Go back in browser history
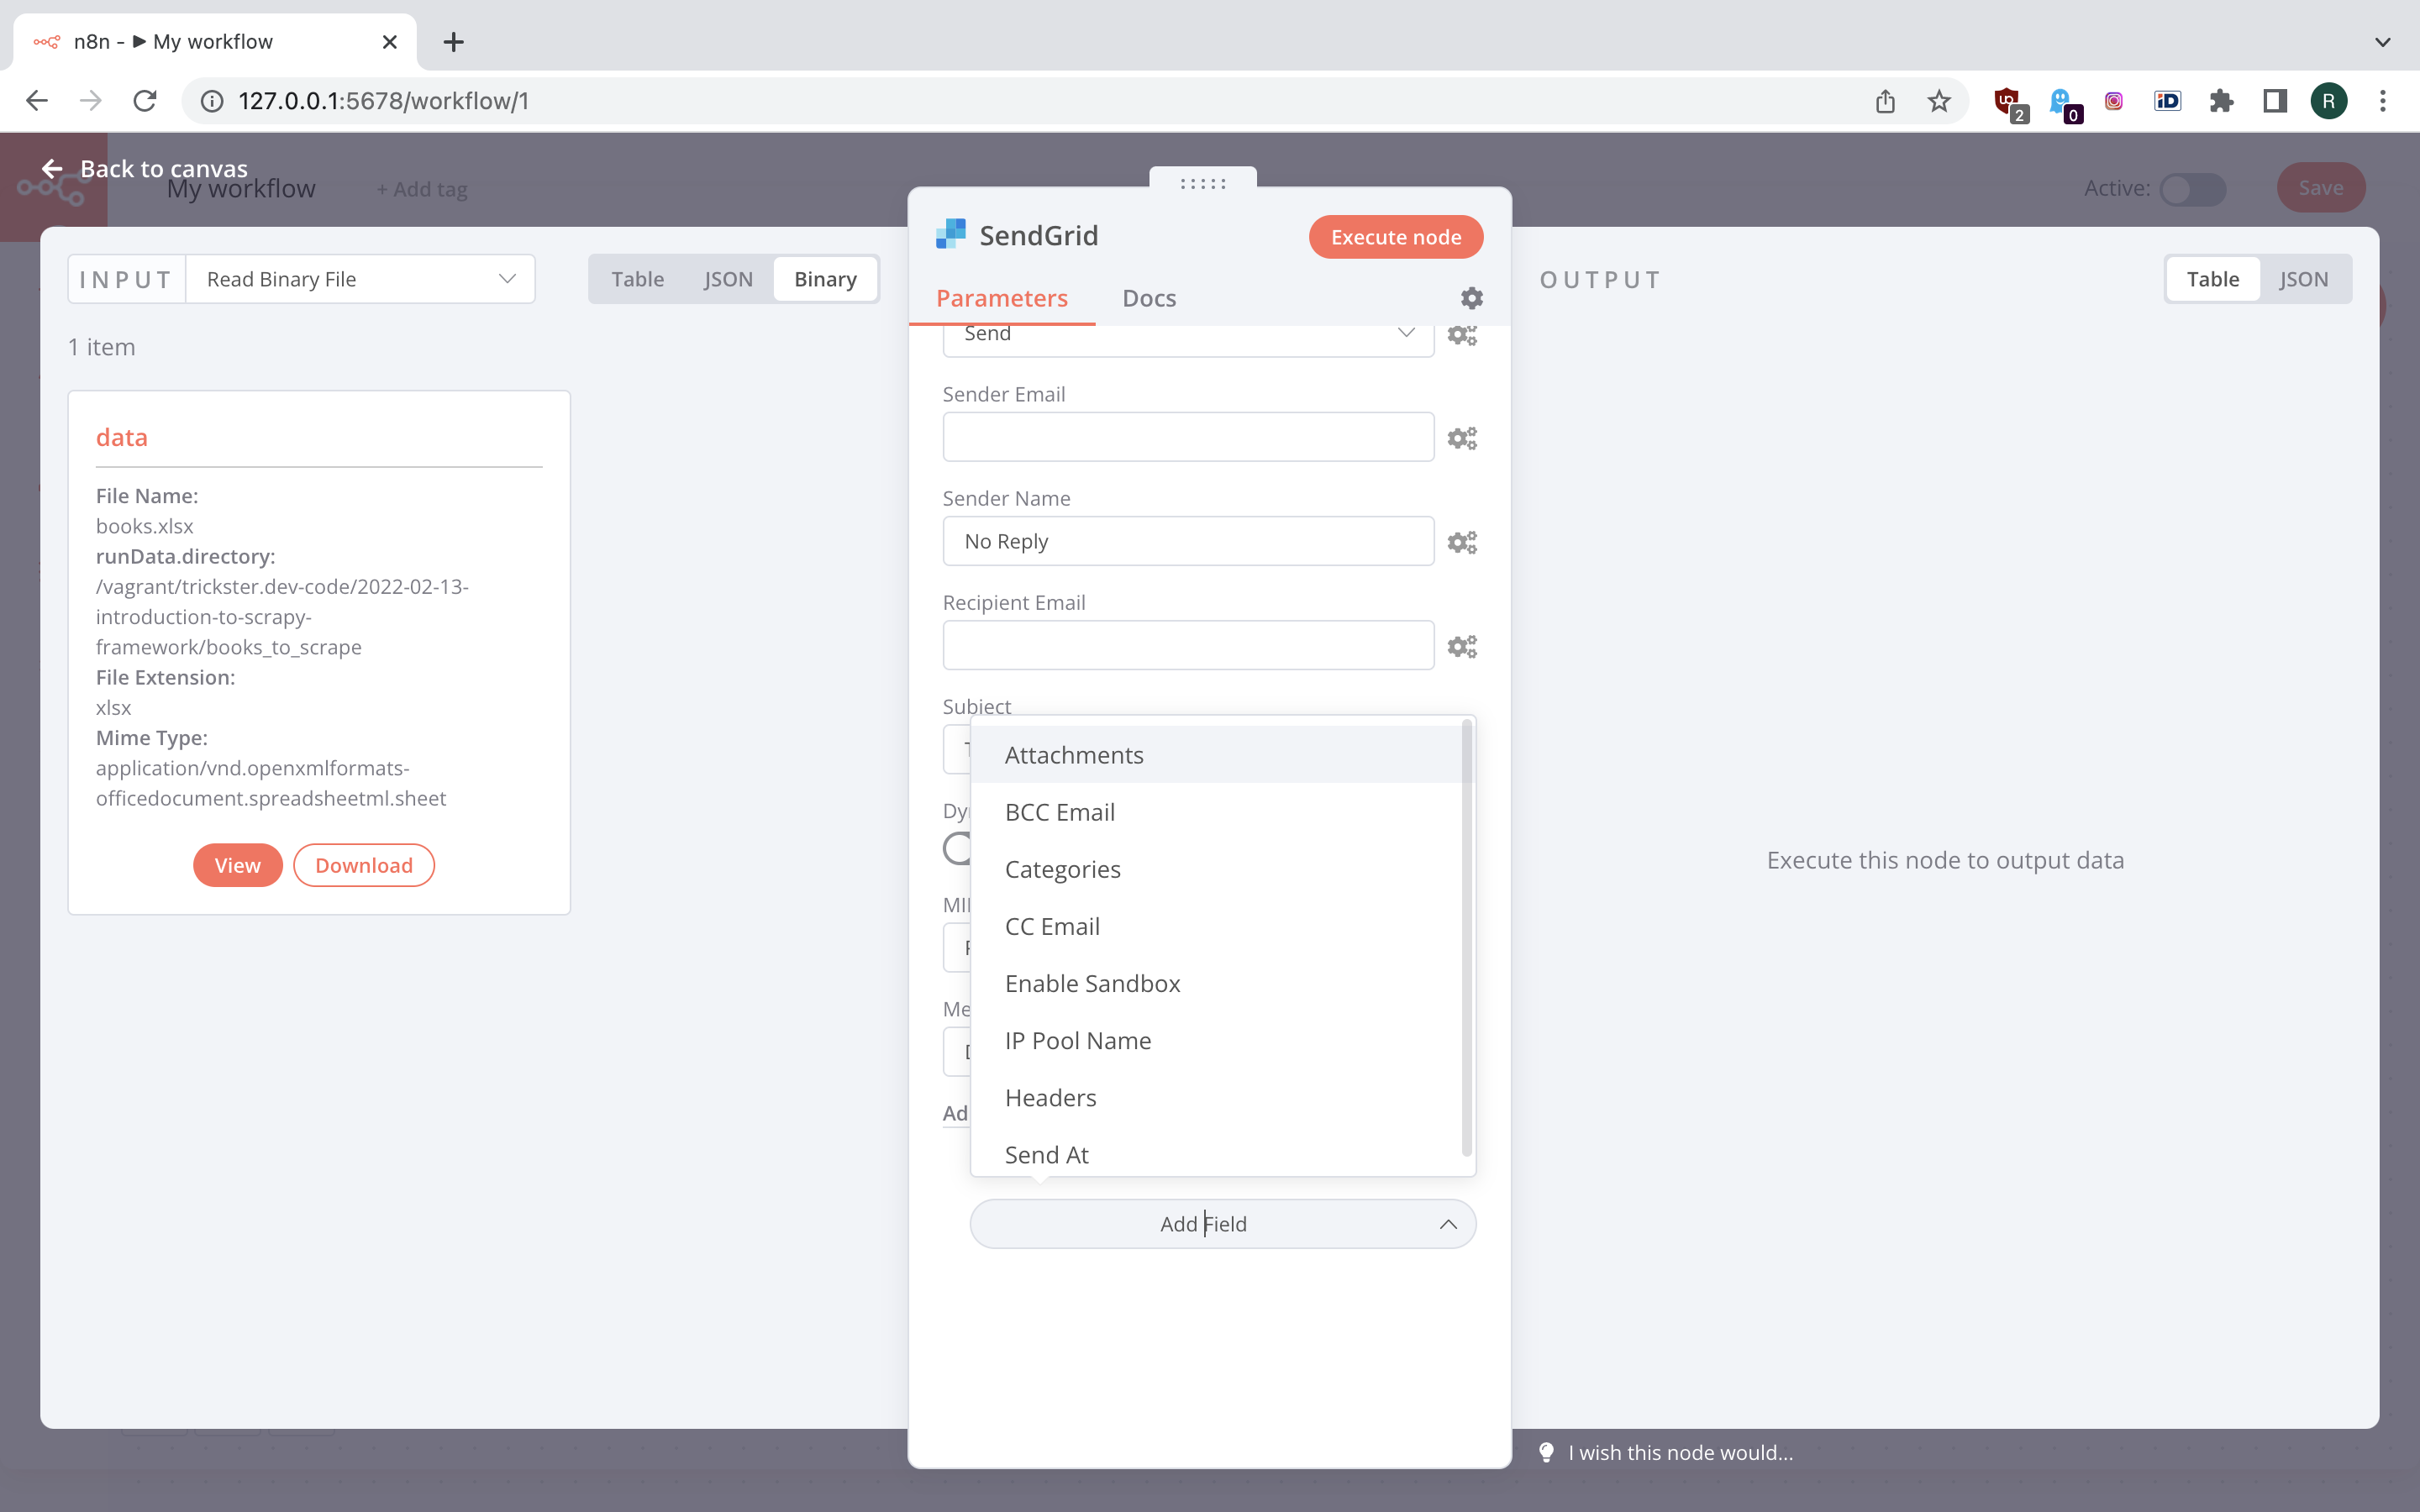2420x1512 pixels. tap(37, 101)
